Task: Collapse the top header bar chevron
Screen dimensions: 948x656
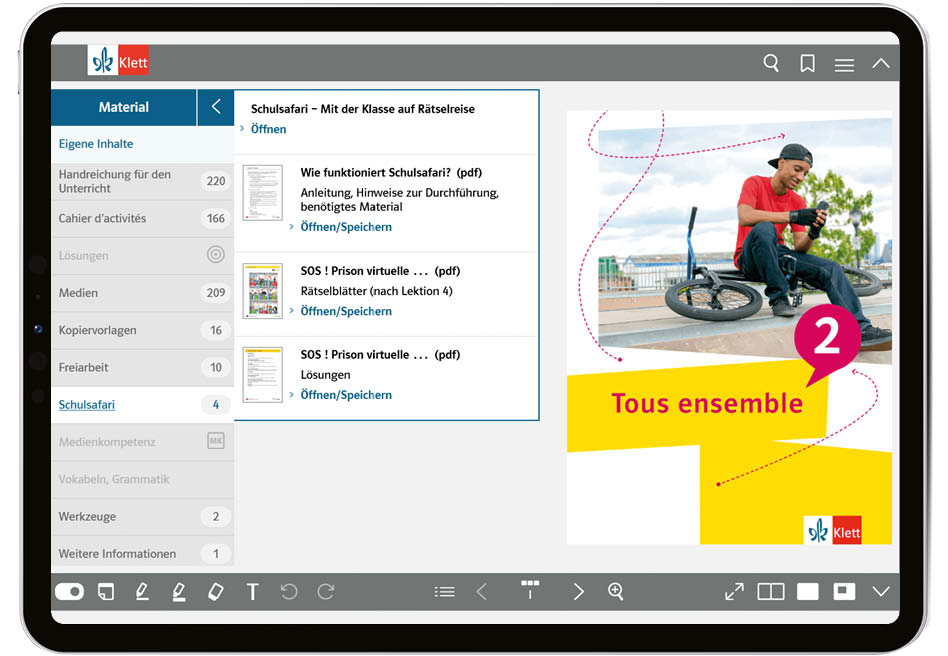Action: (x=881, y=63)
